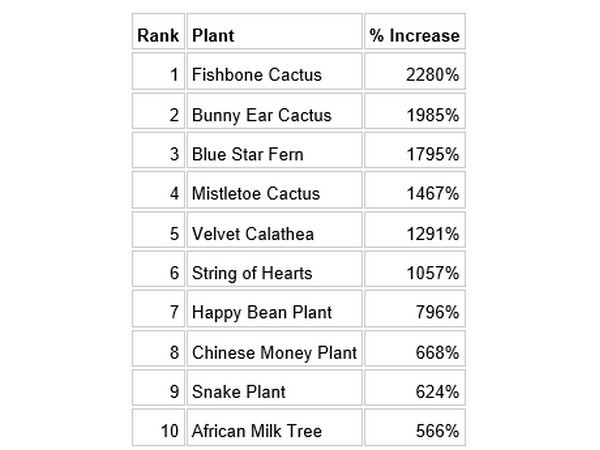The image size is (600, 450).
Task: Select the 566% increase cell
Action: 414,432
